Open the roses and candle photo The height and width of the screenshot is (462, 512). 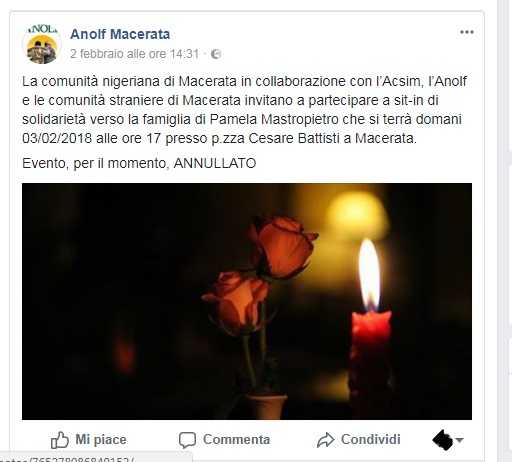point(247,301)
